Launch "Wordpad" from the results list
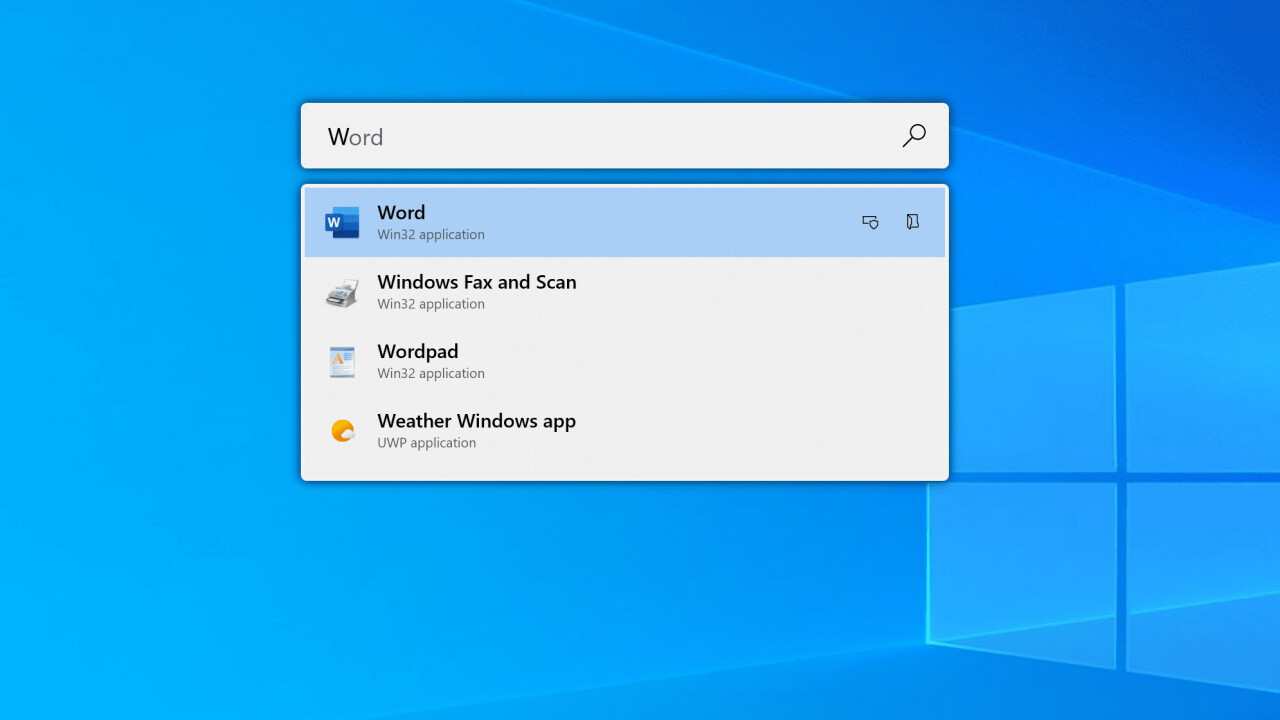This screenshot has width=1280, height=720. [x=417, y=352]
